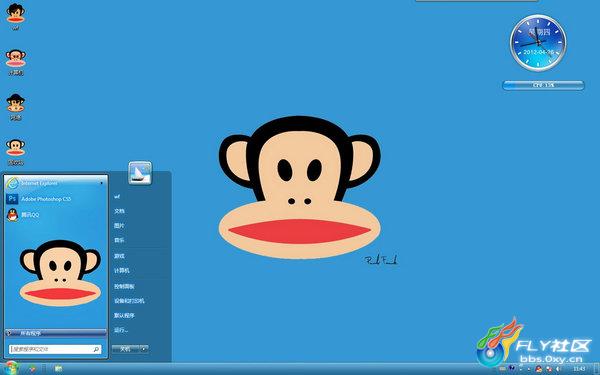Click the 关机 shutdown button

[126, 349]
